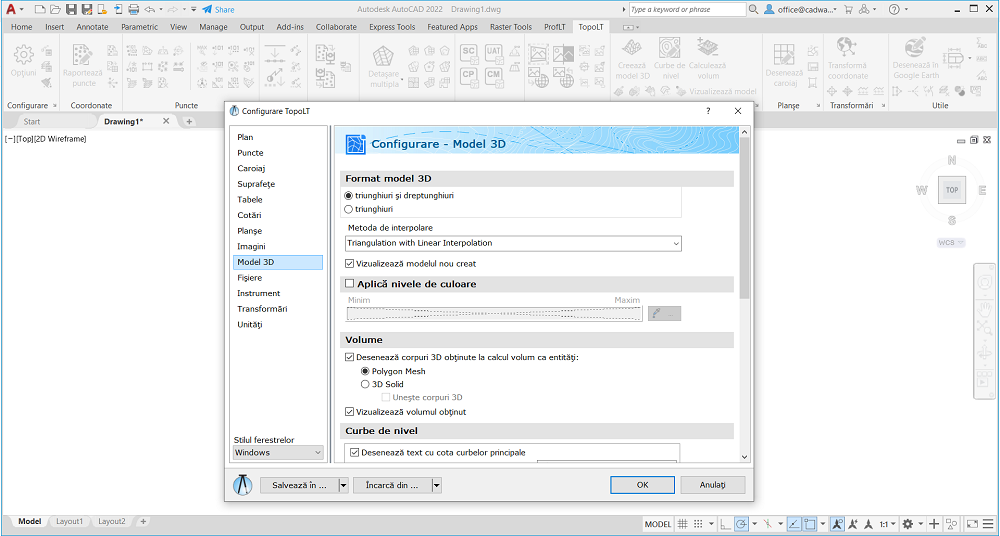The height and width of the screenshot is (536, 1000).
Task: Click the UAT ribbon icon
Action: [x=494, y=52]
